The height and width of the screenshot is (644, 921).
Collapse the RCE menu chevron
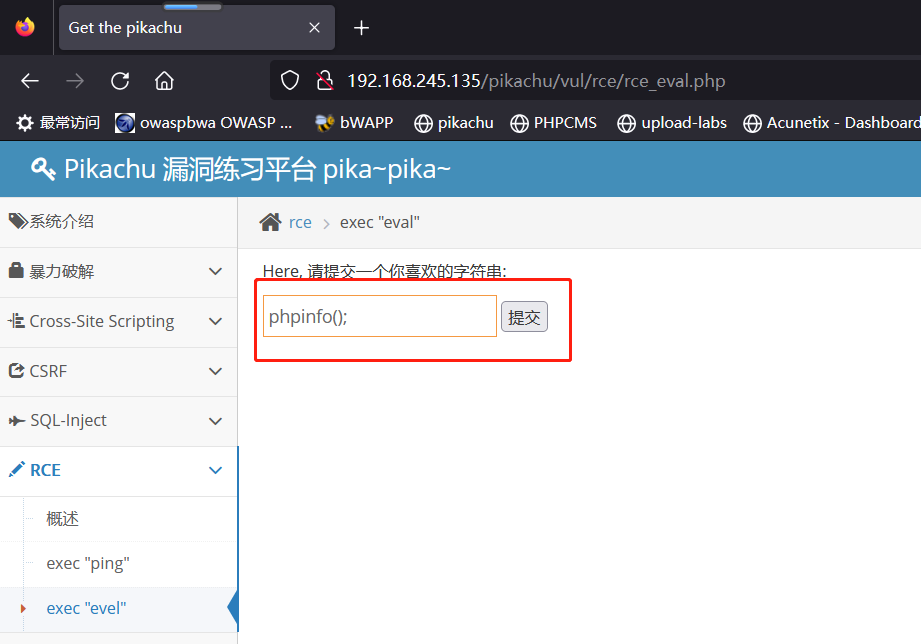click(216, 471)
